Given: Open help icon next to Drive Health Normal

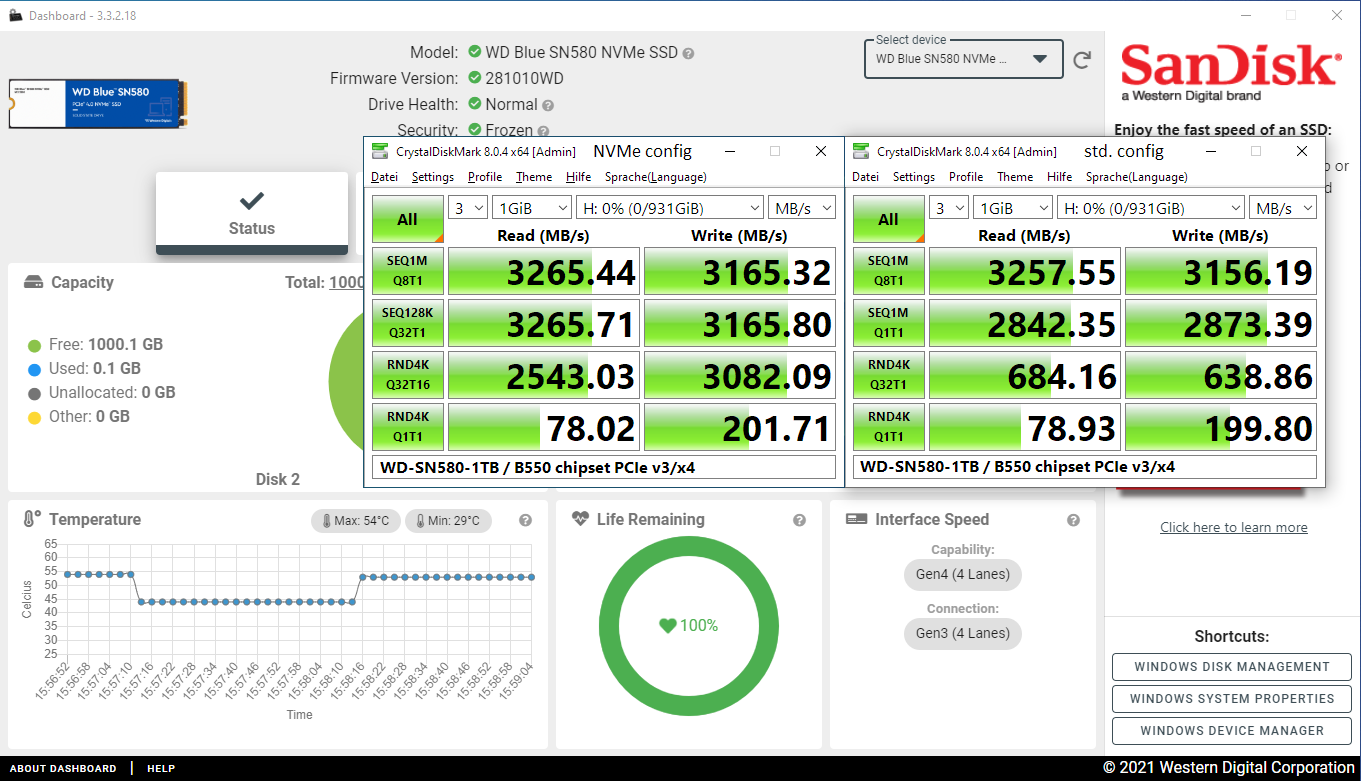Looking at the screenshot, I should click(548, 105).
